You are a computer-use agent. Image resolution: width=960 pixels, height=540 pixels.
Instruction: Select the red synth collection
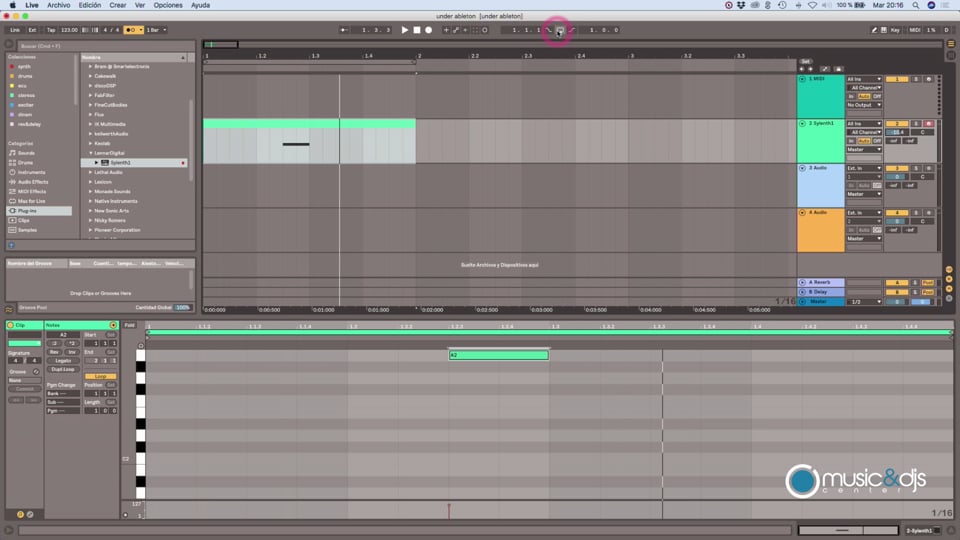pos(24,66)
